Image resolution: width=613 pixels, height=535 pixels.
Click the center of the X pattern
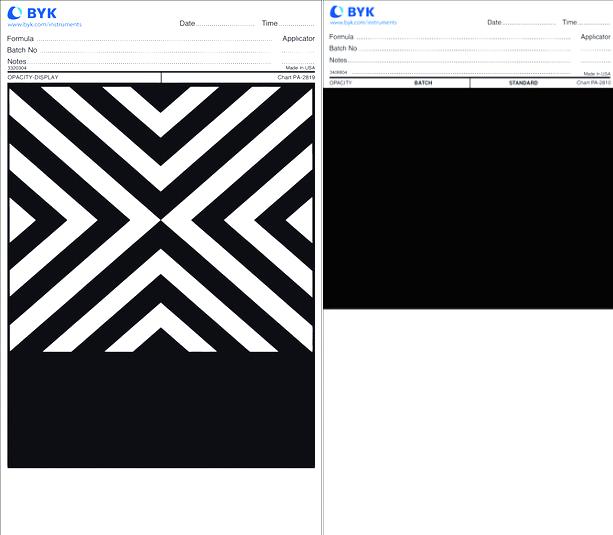[x=161, y=220]
